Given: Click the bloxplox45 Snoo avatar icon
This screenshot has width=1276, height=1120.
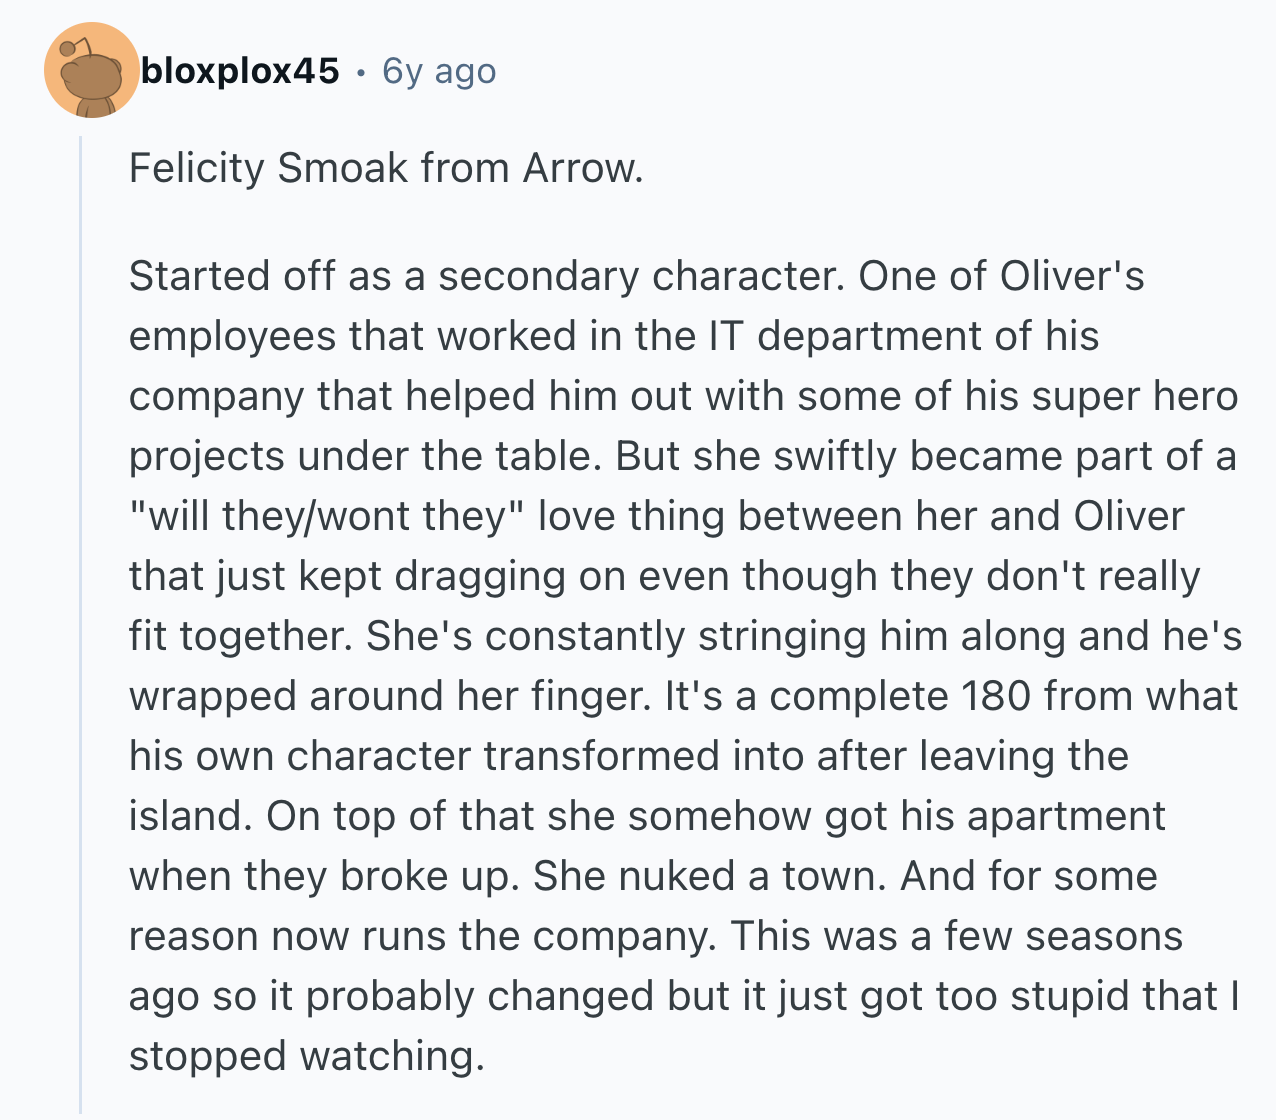Looking at the screenshot, I should coord(91,71).
